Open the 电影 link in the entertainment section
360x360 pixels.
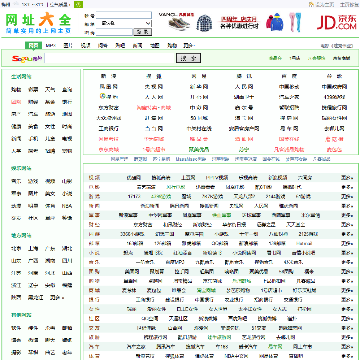[x=67, y=182]
